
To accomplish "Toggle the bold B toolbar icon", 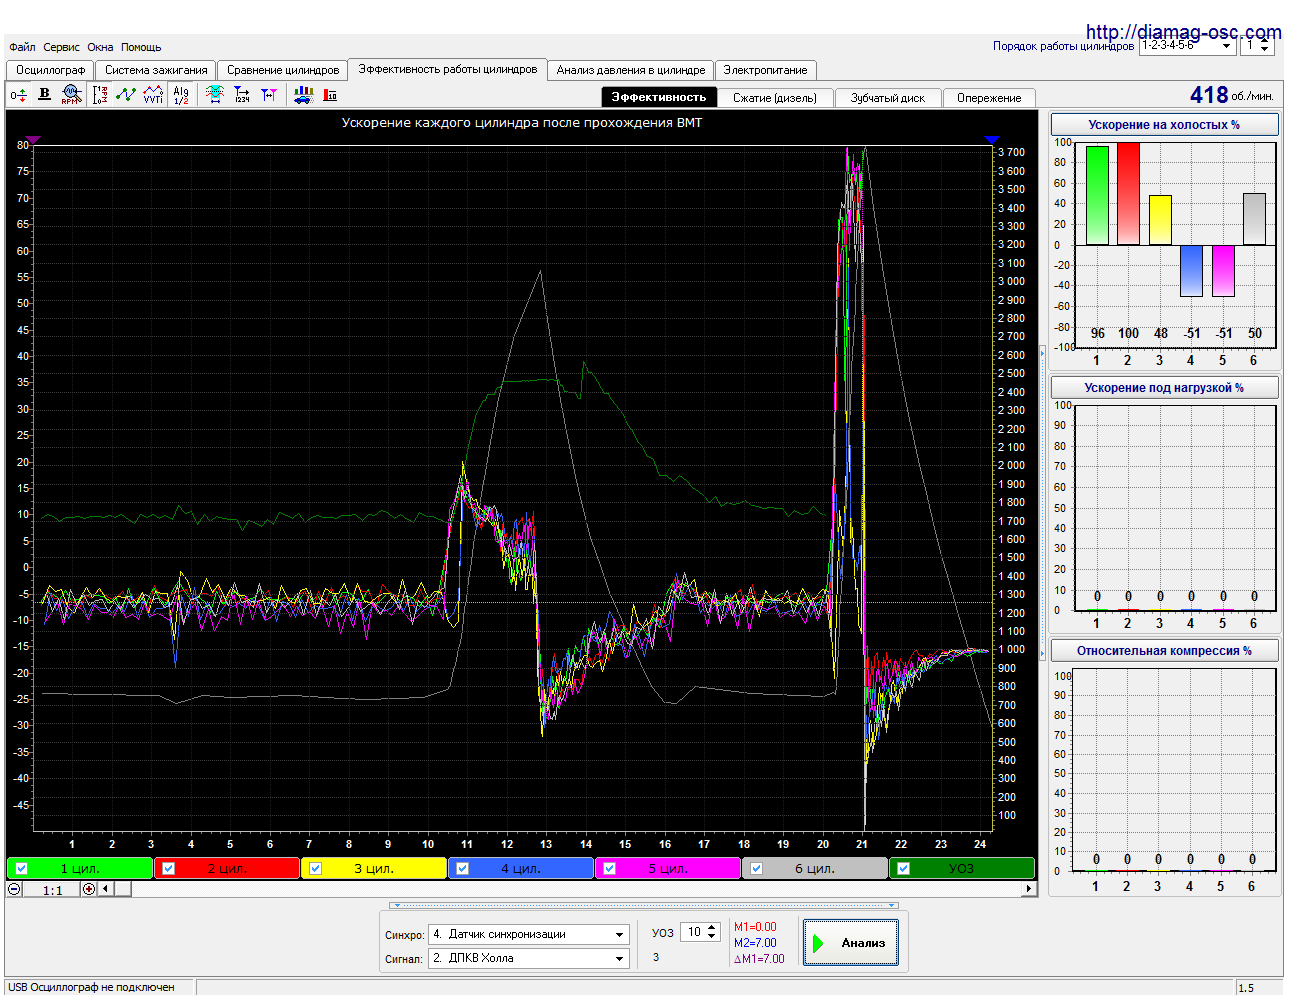I will [44, 94].
